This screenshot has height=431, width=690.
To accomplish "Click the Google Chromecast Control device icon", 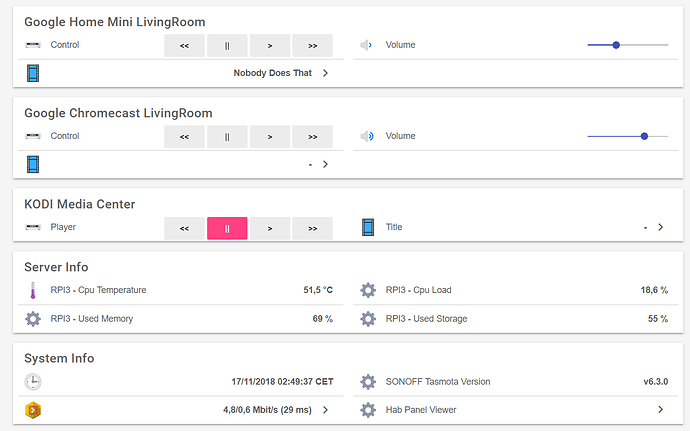I will 33,136.
